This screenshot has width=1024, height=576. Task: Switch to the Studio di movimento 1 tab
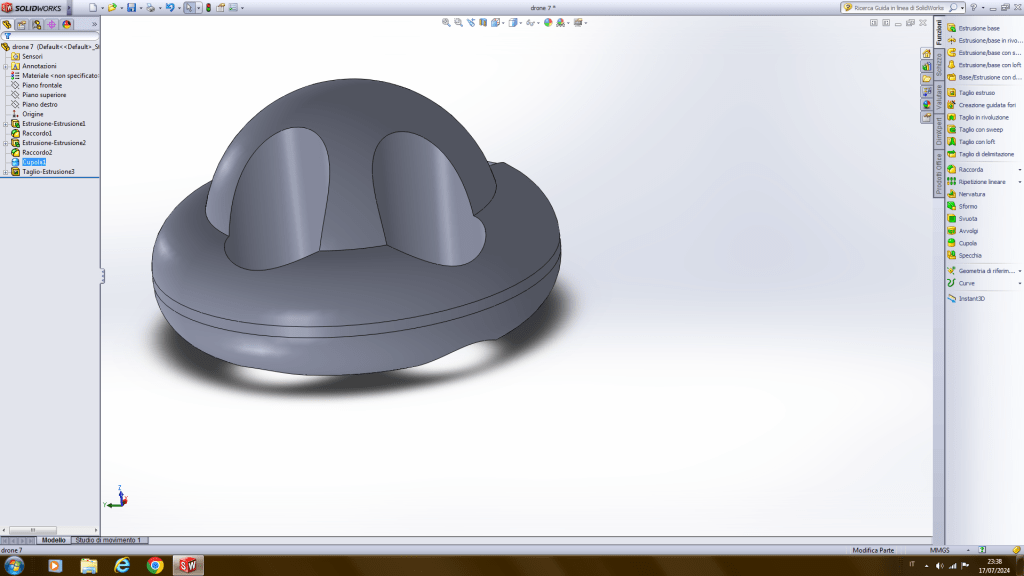pyautogui.click(x=109, y=540)
